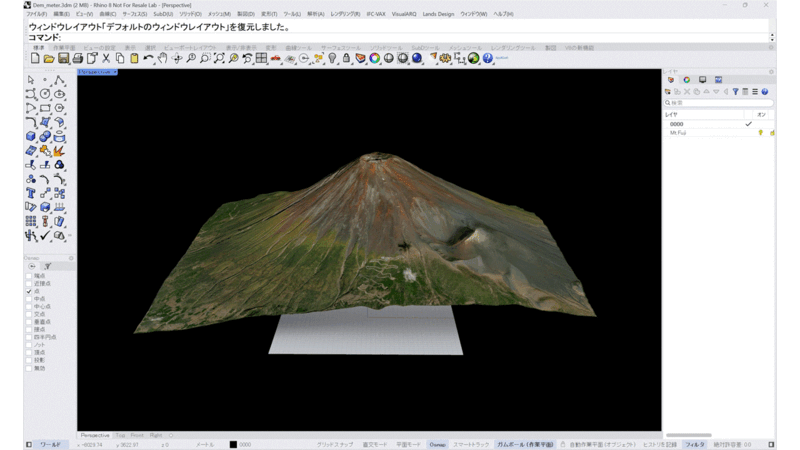Image resolution: width=800 pixels, height=450 pixels.
Task: Click the padlock Lock icon
Action: click(x=346, y=59)
